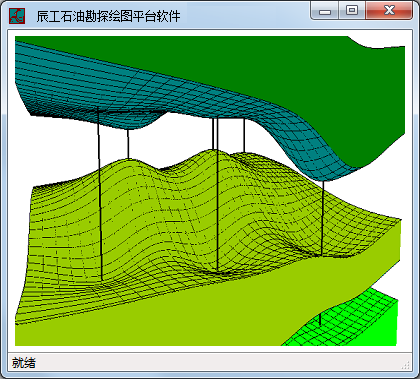Click the well line above the right yellow peak

coord(244,136)
